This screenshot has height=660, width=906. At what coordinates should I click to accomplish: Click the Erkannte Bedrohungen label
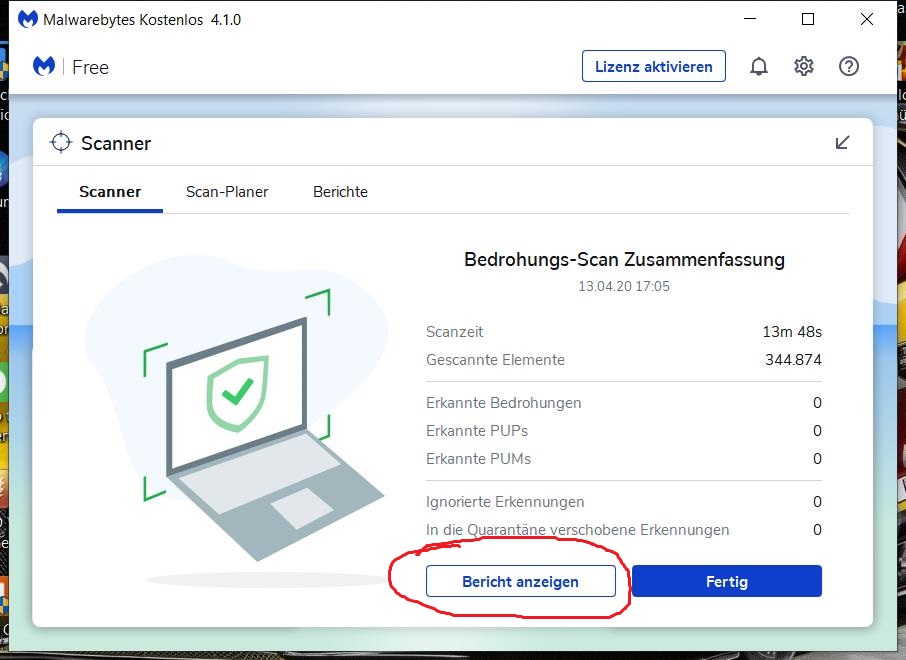[x=503, y=403]
